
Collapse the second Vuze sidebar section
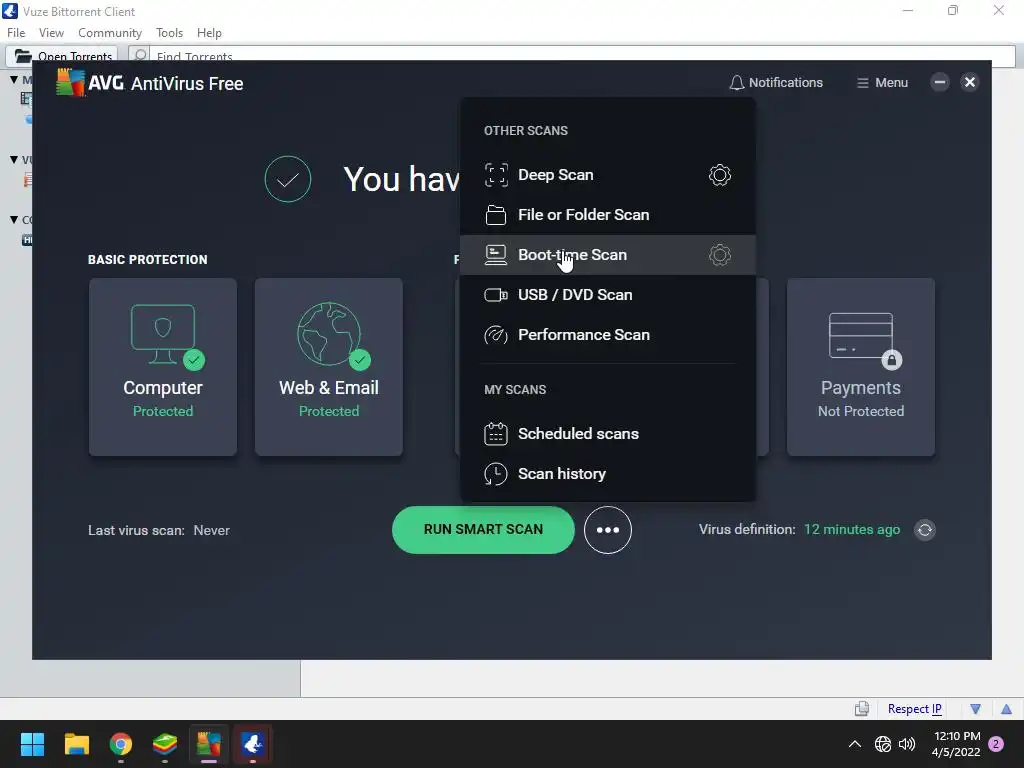14,159
